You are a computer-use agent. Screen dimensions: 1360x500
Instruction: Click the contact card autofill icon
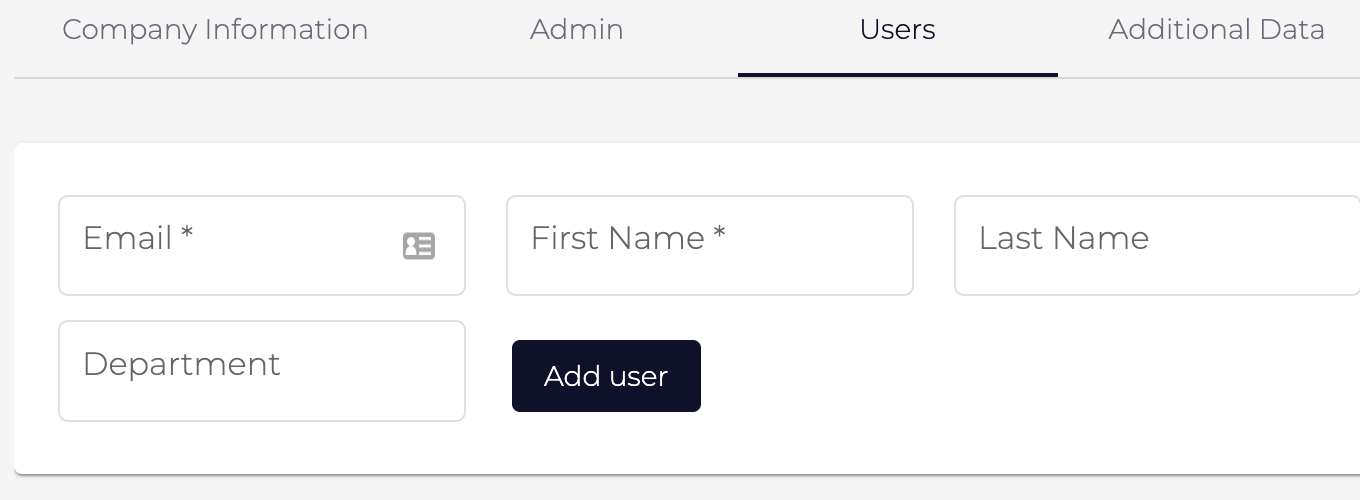pyautogui.click(x=419, y=246)
